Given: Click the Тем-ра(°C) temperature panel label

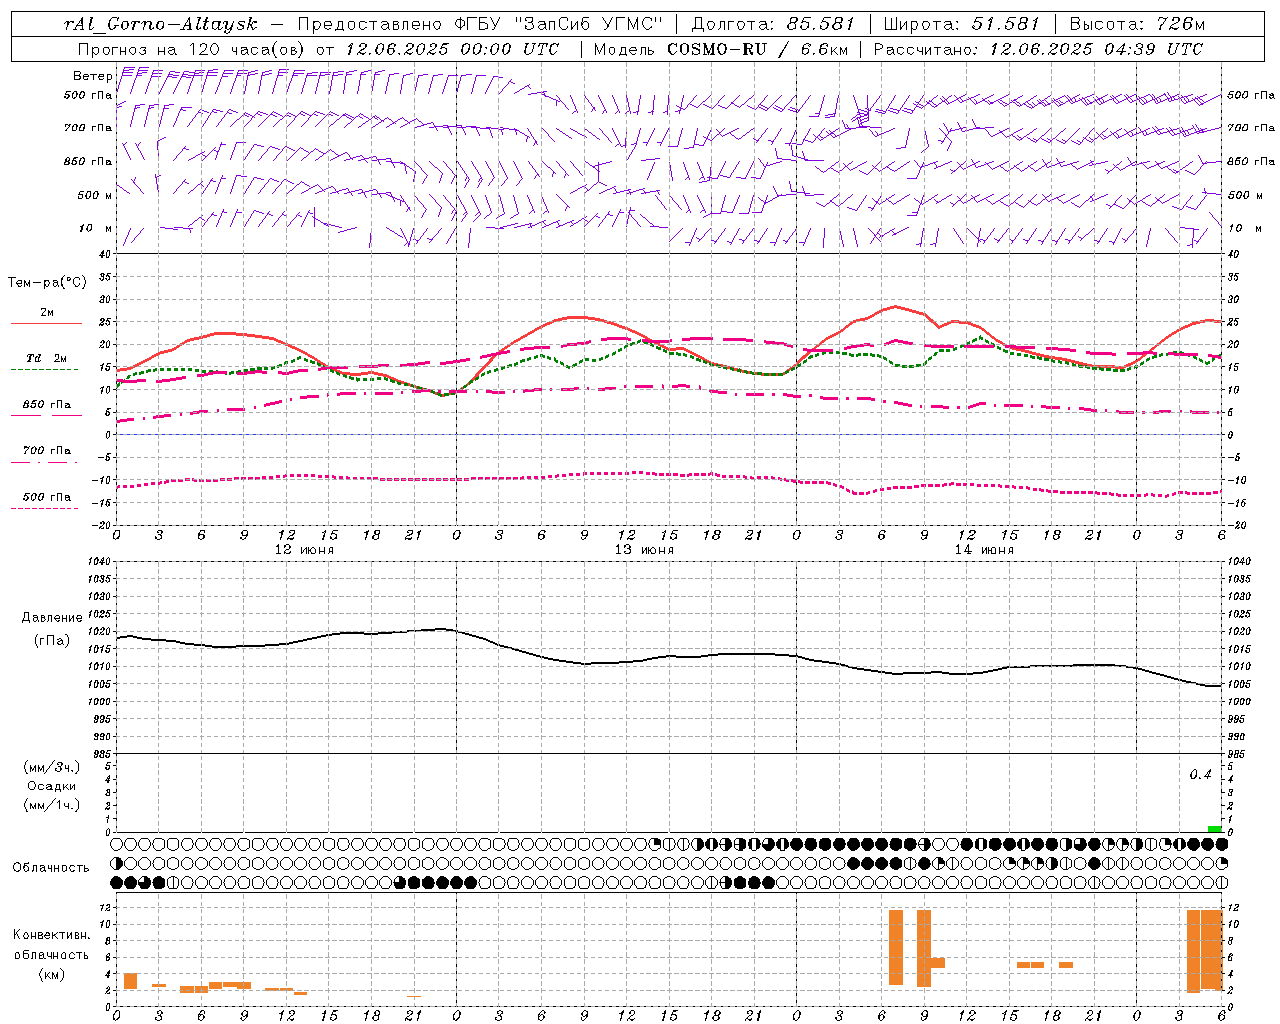Looking at the screenshot, I should 47,283.
